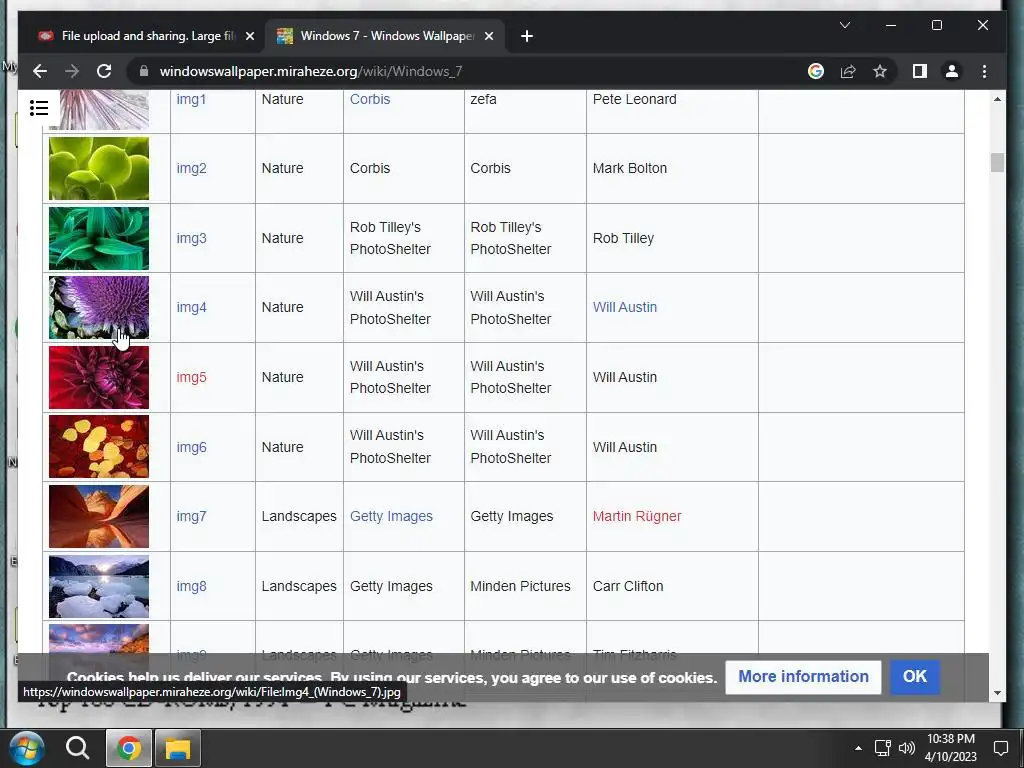Select the Windows 7 - Windows Wallpaper tab

click(385, 36)
